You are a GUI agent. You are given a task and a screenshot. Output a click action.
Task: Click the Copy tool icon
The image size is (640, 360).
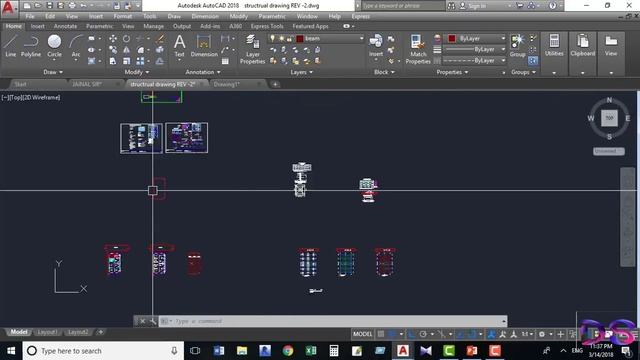(x=113, y=50)
